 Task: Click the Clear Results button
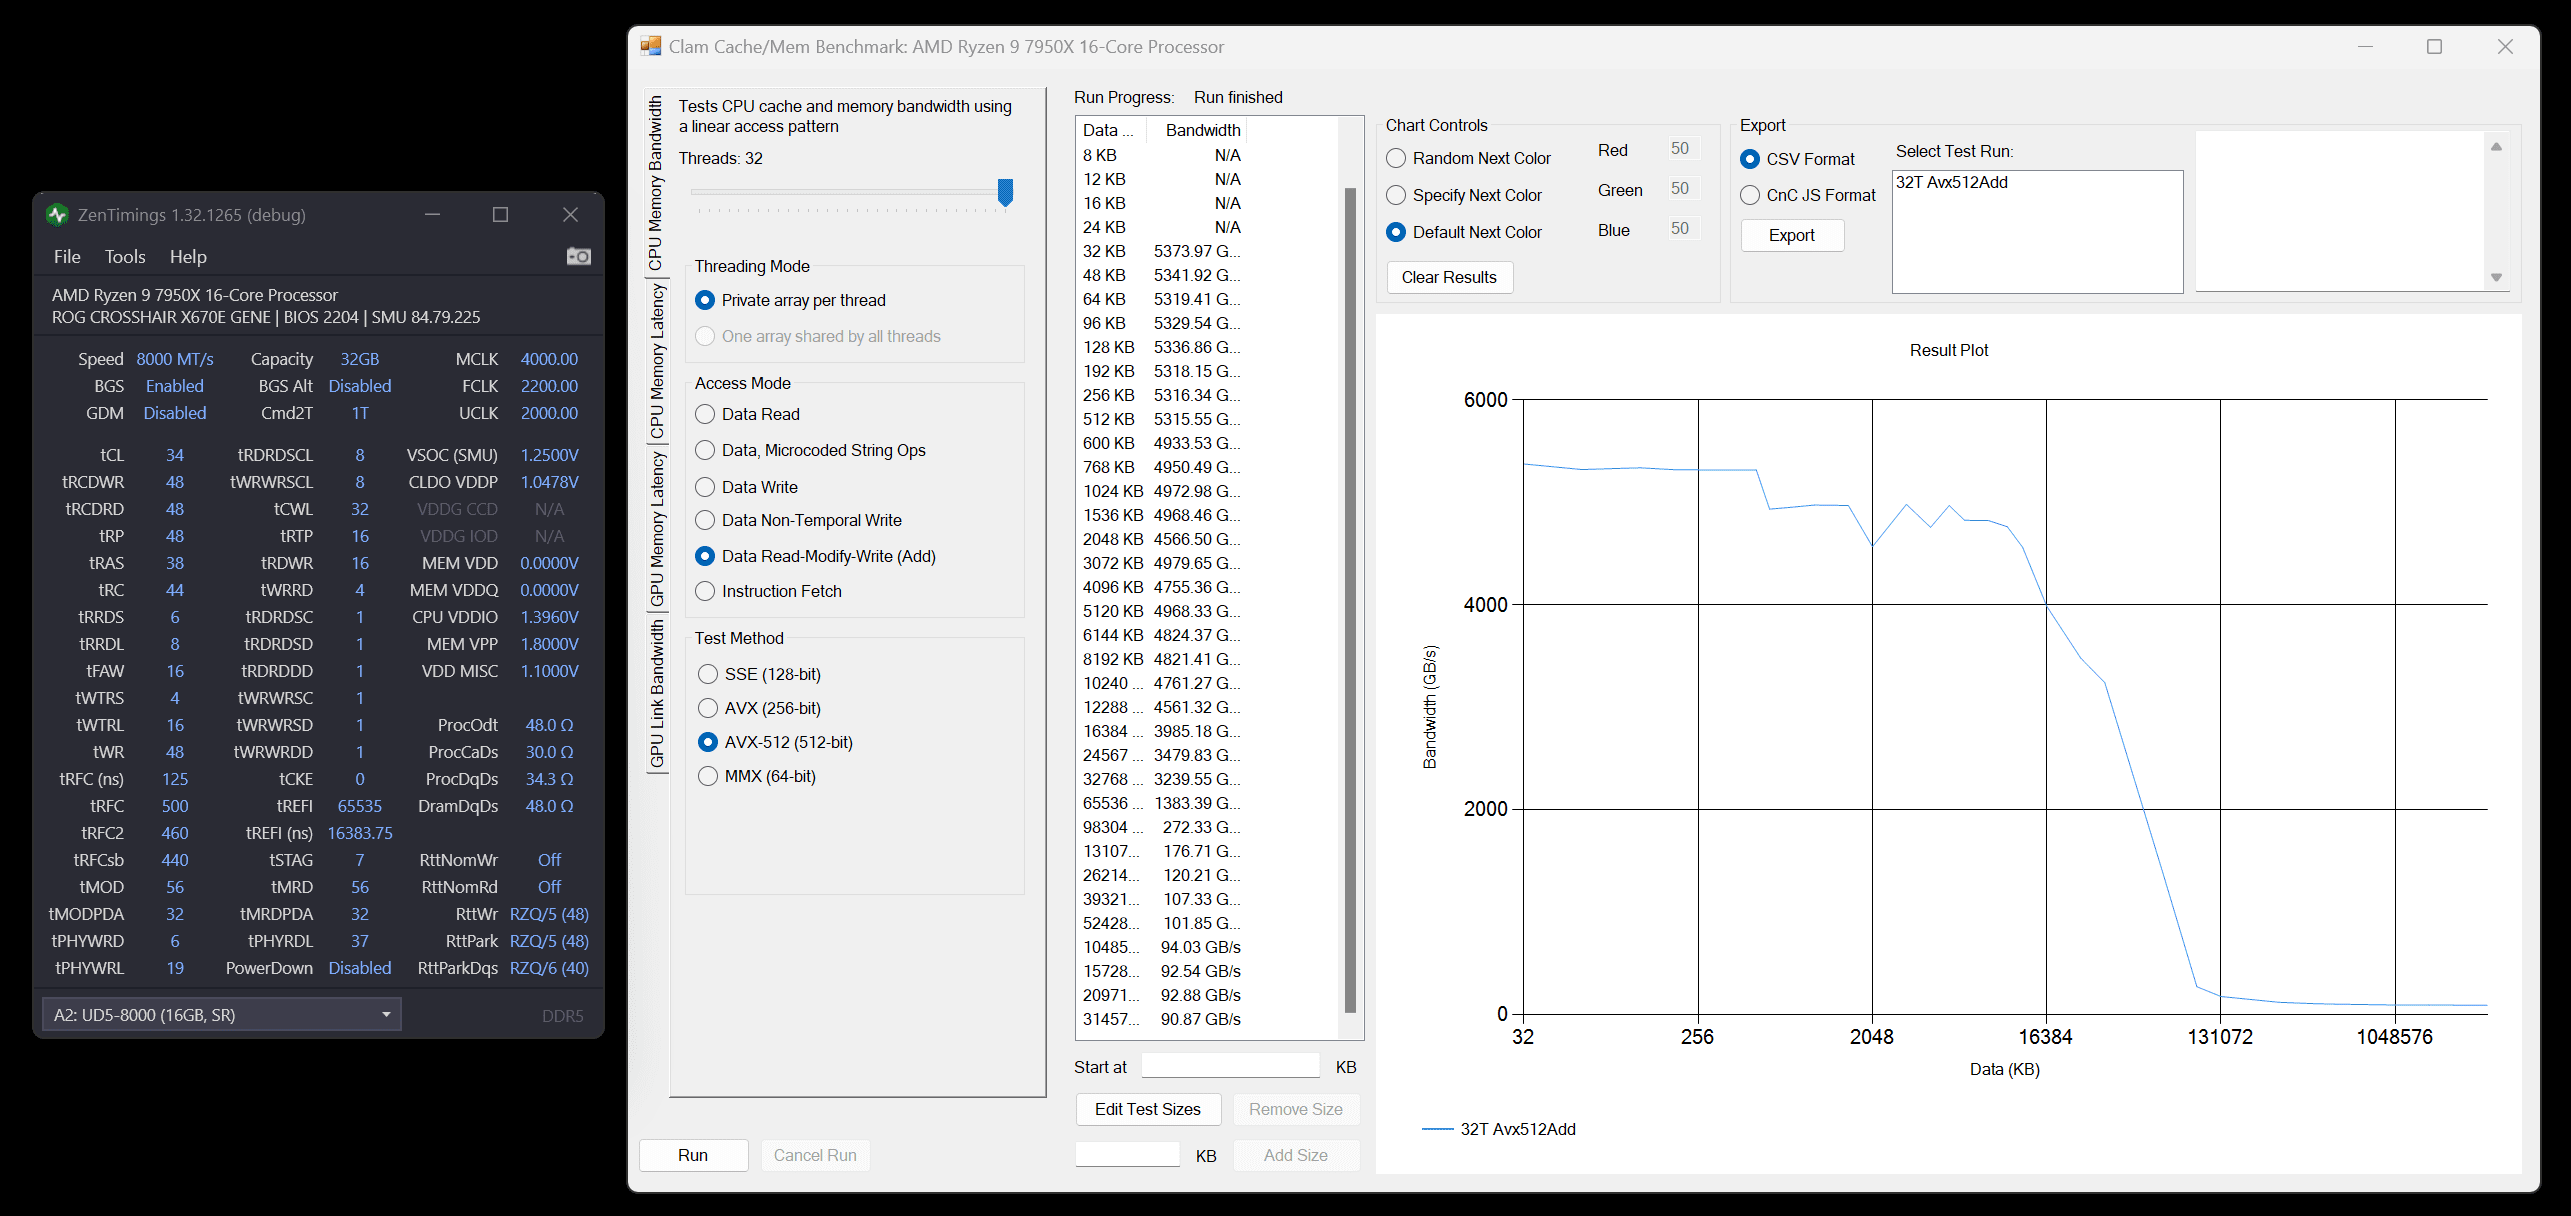(x=1448, y=277)
